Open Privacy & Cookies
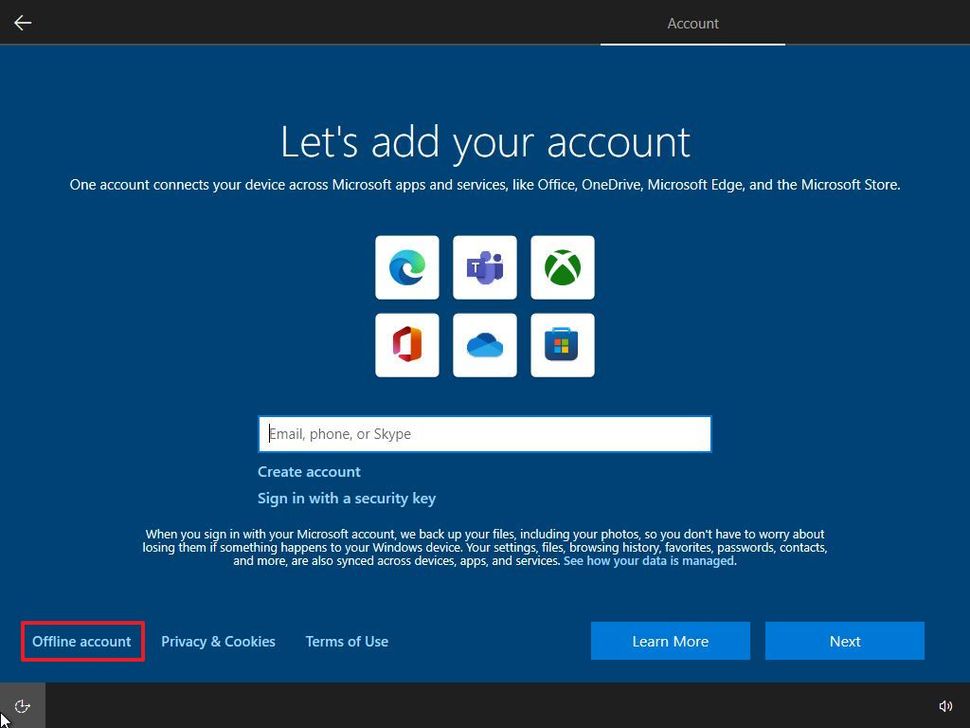The image size is (970, 728). tap(218, 641)
